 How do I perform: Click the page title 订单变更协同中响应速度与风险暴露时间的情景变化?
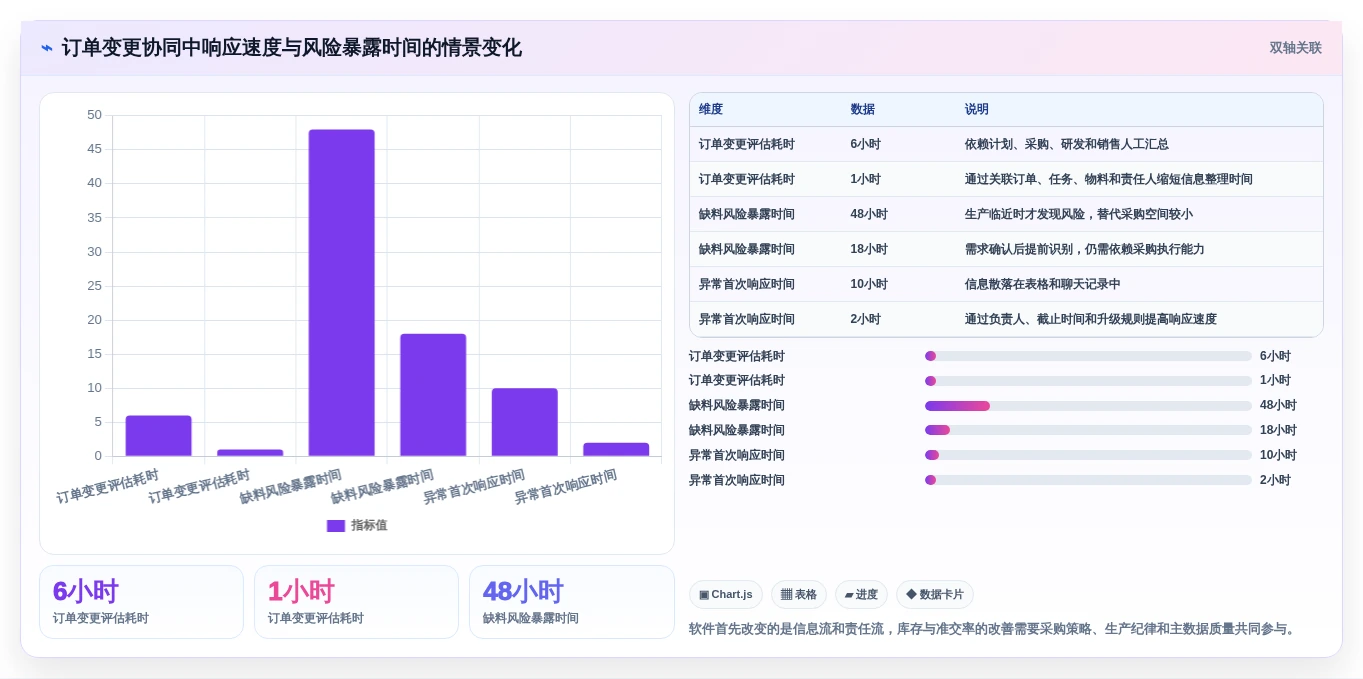[x=292, y=48]
